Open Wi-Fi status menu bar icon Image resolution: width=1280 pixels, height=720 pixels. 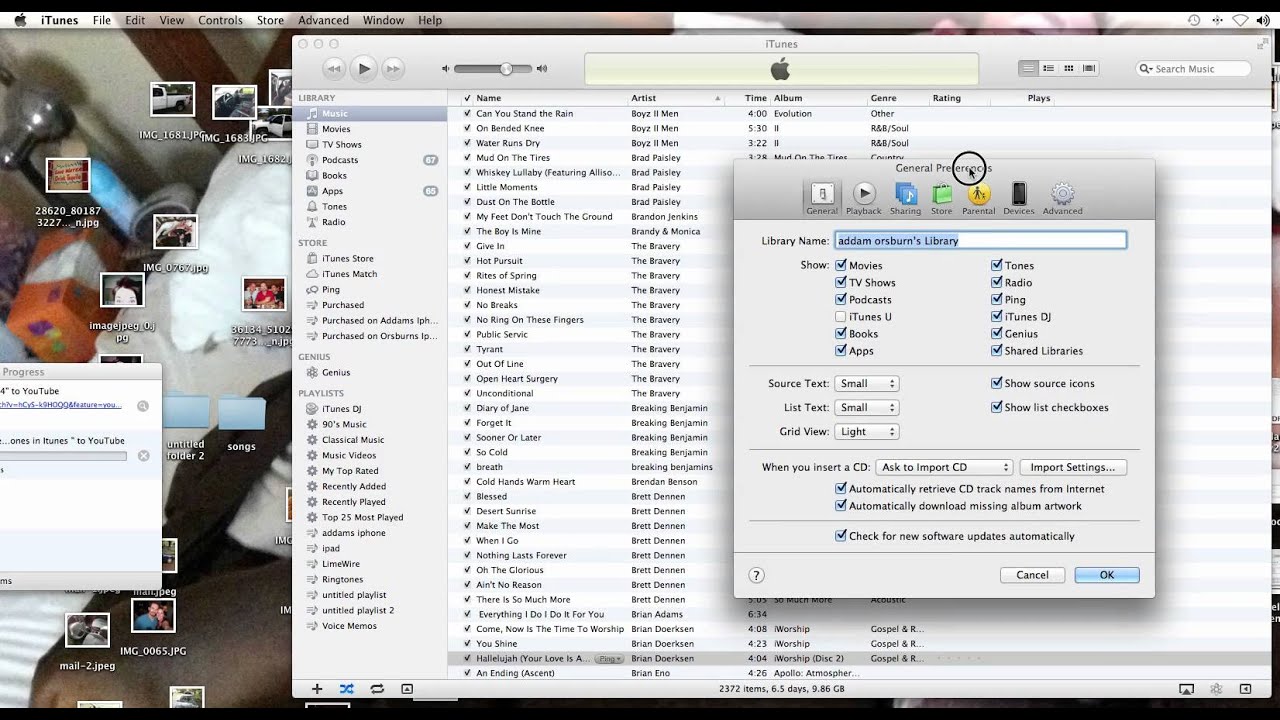coord(1240,20)
